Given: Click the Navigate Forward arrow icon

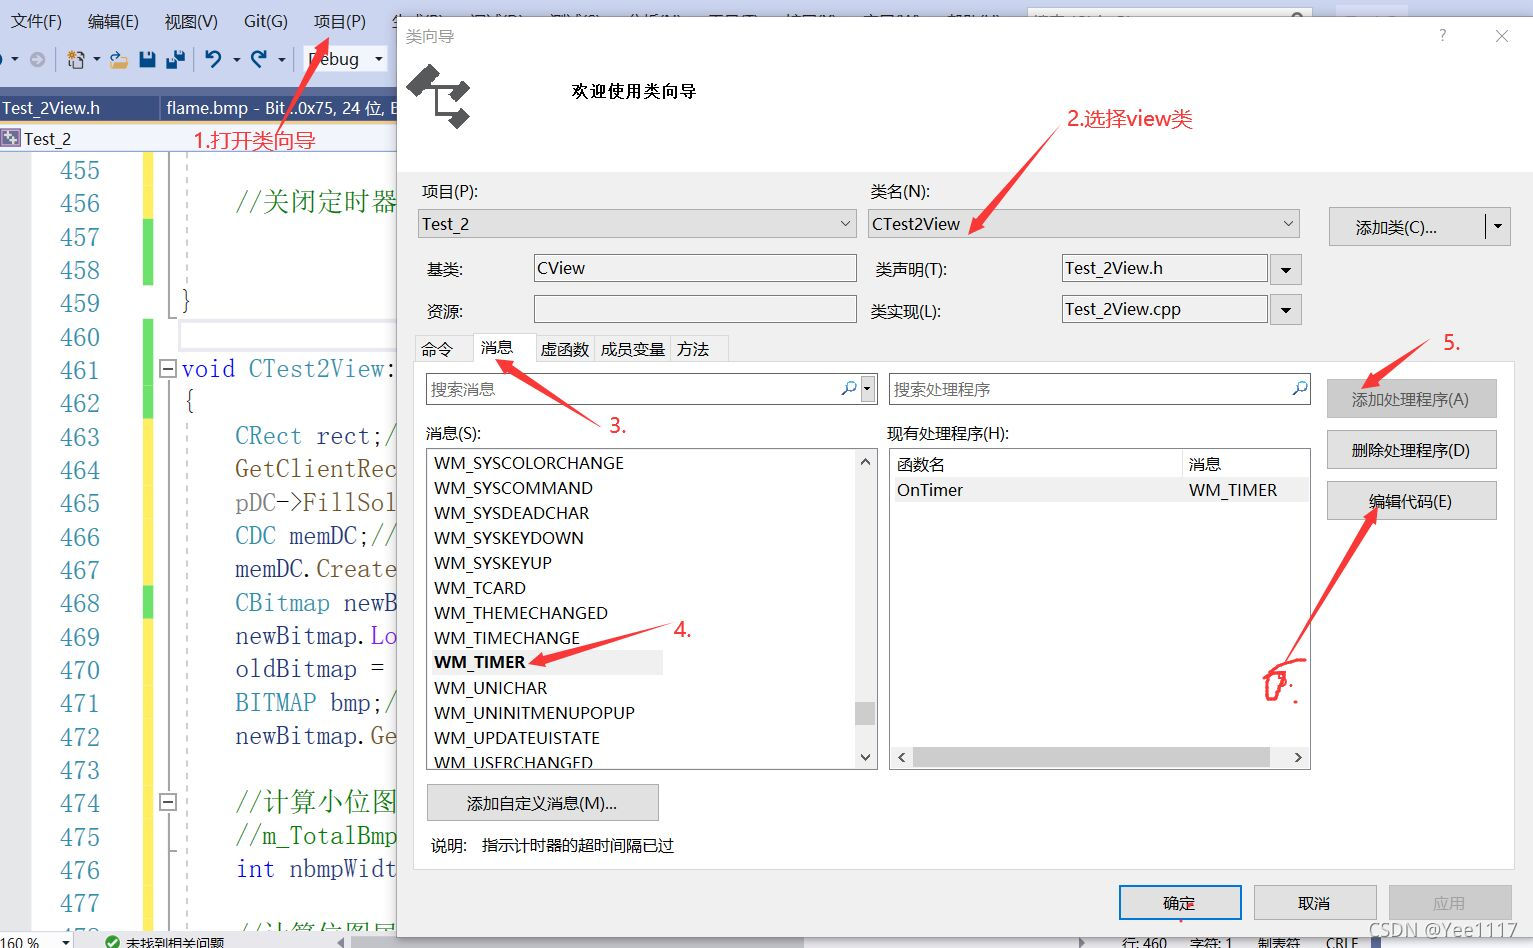Looking at the screenshot, I should (x=38, y=60).
